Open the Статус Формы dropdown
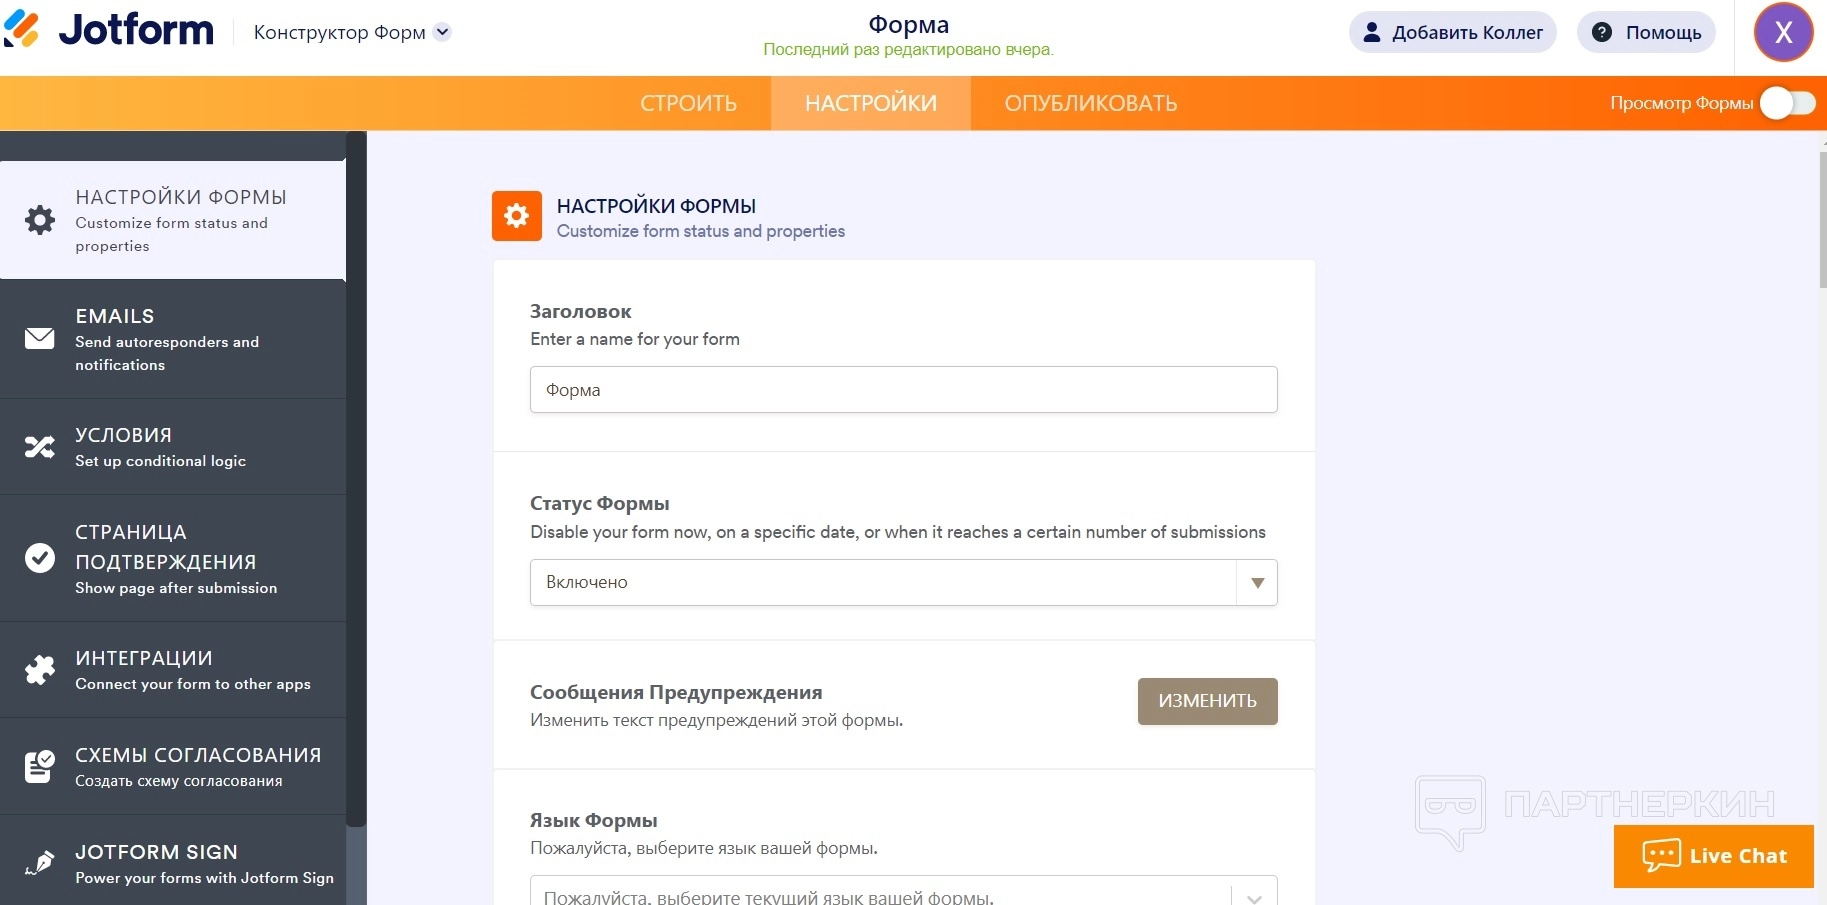Screen dimensions: 1827x905 click(903, 582)
